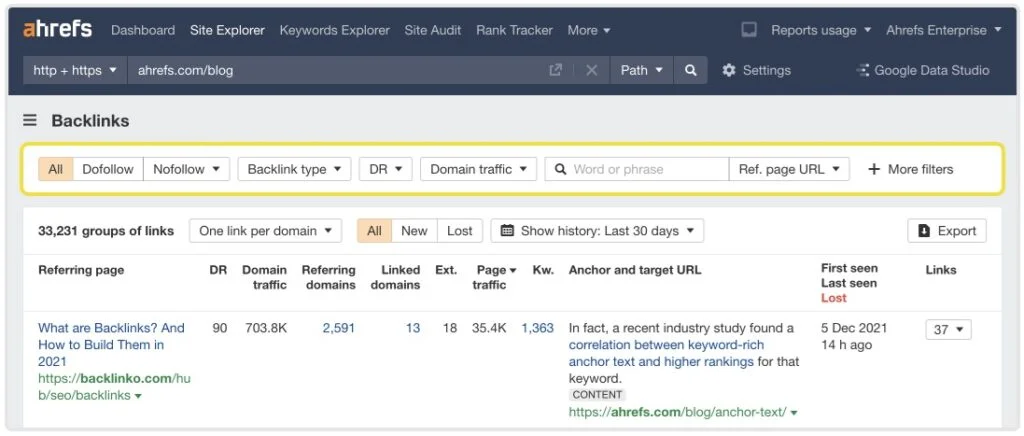The width and height of the screenshot is (1024, 436).
Task: Open Site Audit
Action: click(x=432, y=30)
